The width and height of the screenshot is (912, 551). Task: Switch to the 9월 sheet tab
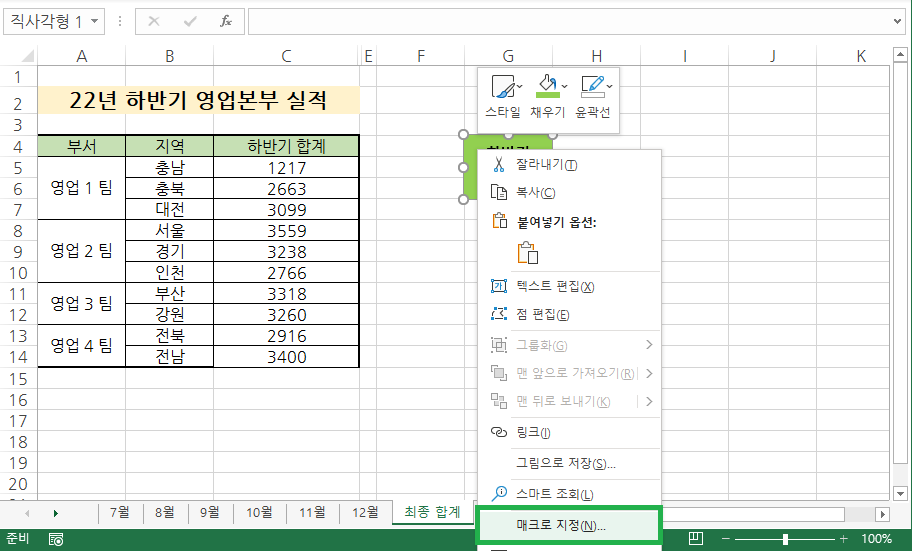210,512
